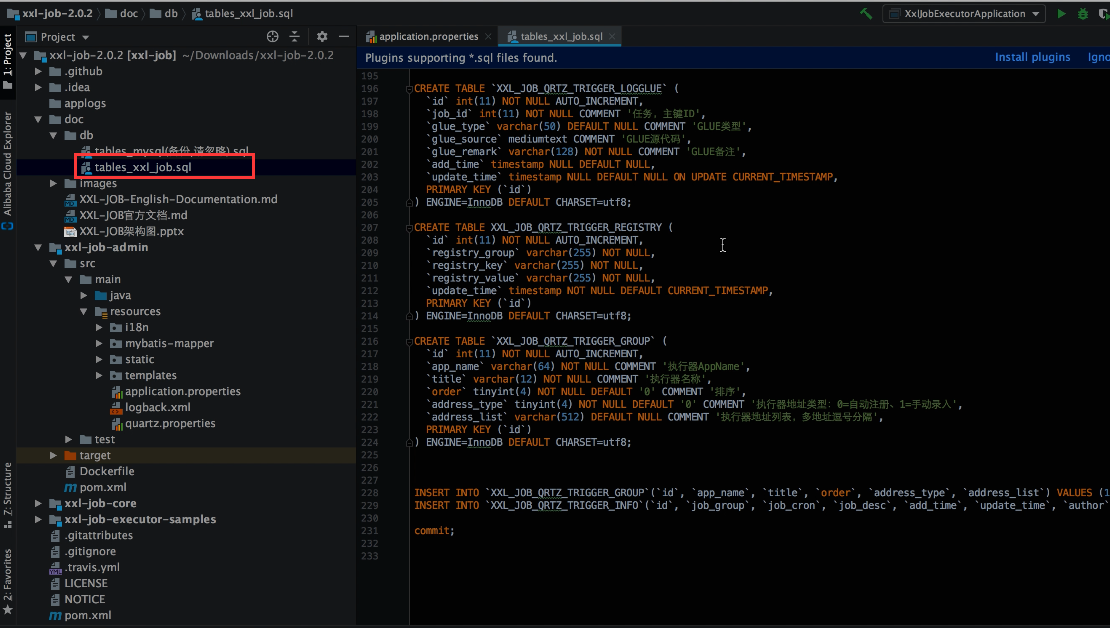
Task: Select pom.xml under xxl-job-admin
Action: (x=103, y=487)
